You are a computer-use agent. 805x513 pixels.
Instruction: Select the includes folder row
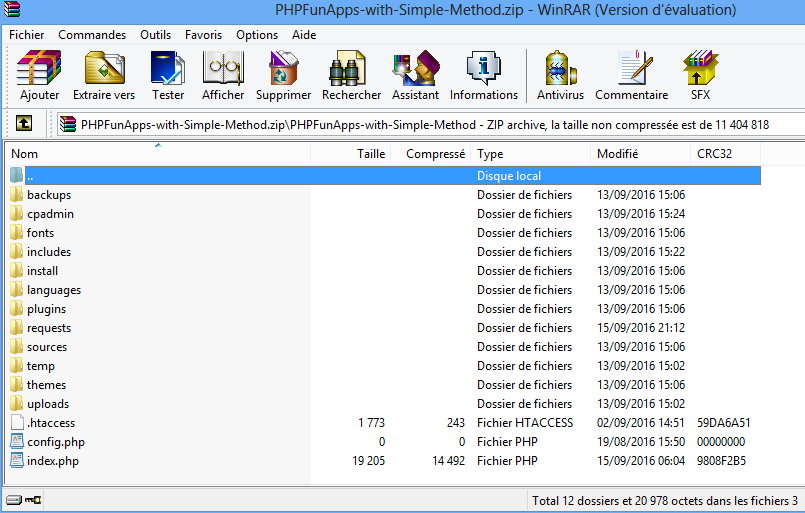coord(384,252)
